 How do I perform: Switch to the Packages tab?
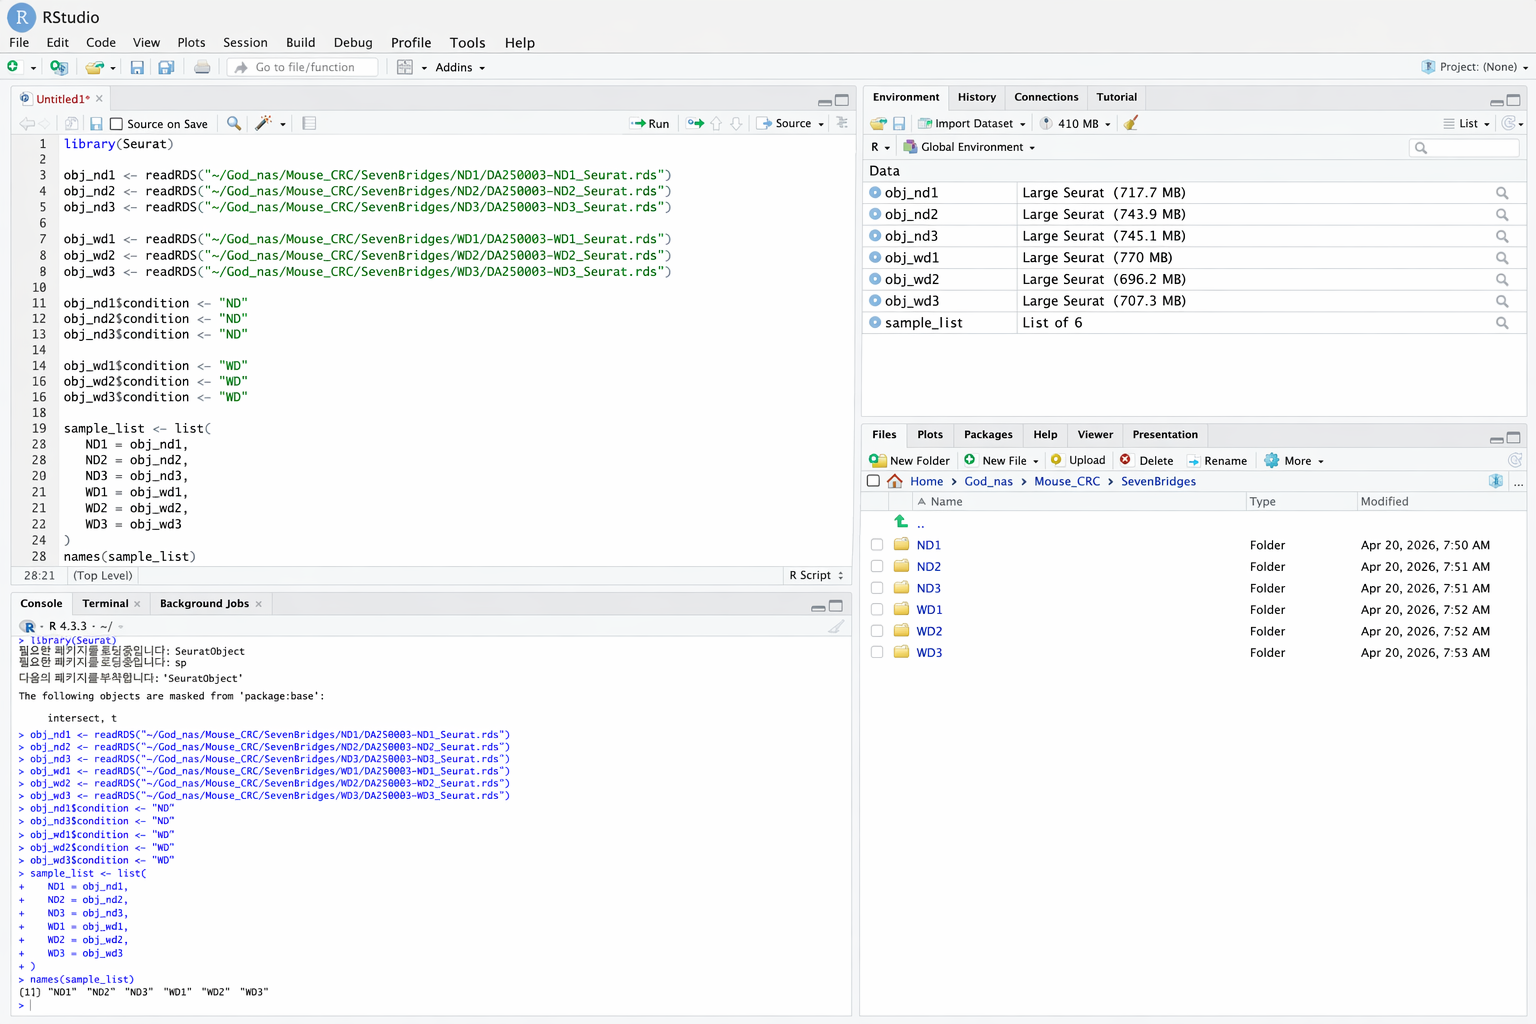pos(987,435)
